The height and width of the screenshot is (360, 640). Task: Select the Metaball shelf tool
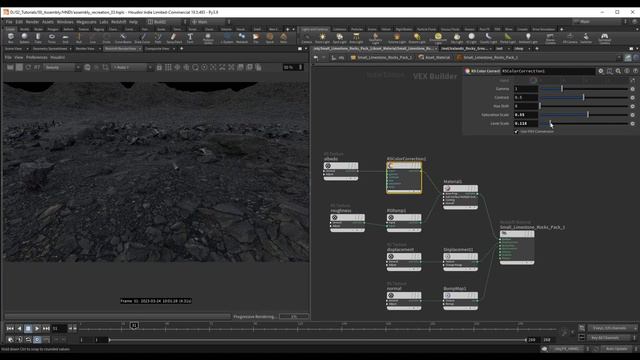242,38
